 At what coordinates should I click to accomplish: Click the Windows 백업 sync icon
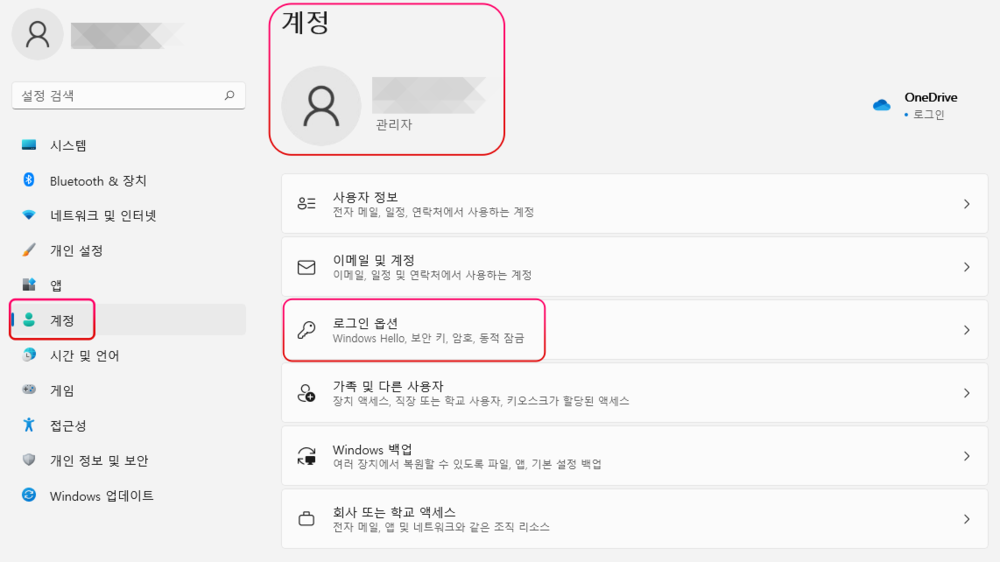pyautogui.click(x=307, y=456)
